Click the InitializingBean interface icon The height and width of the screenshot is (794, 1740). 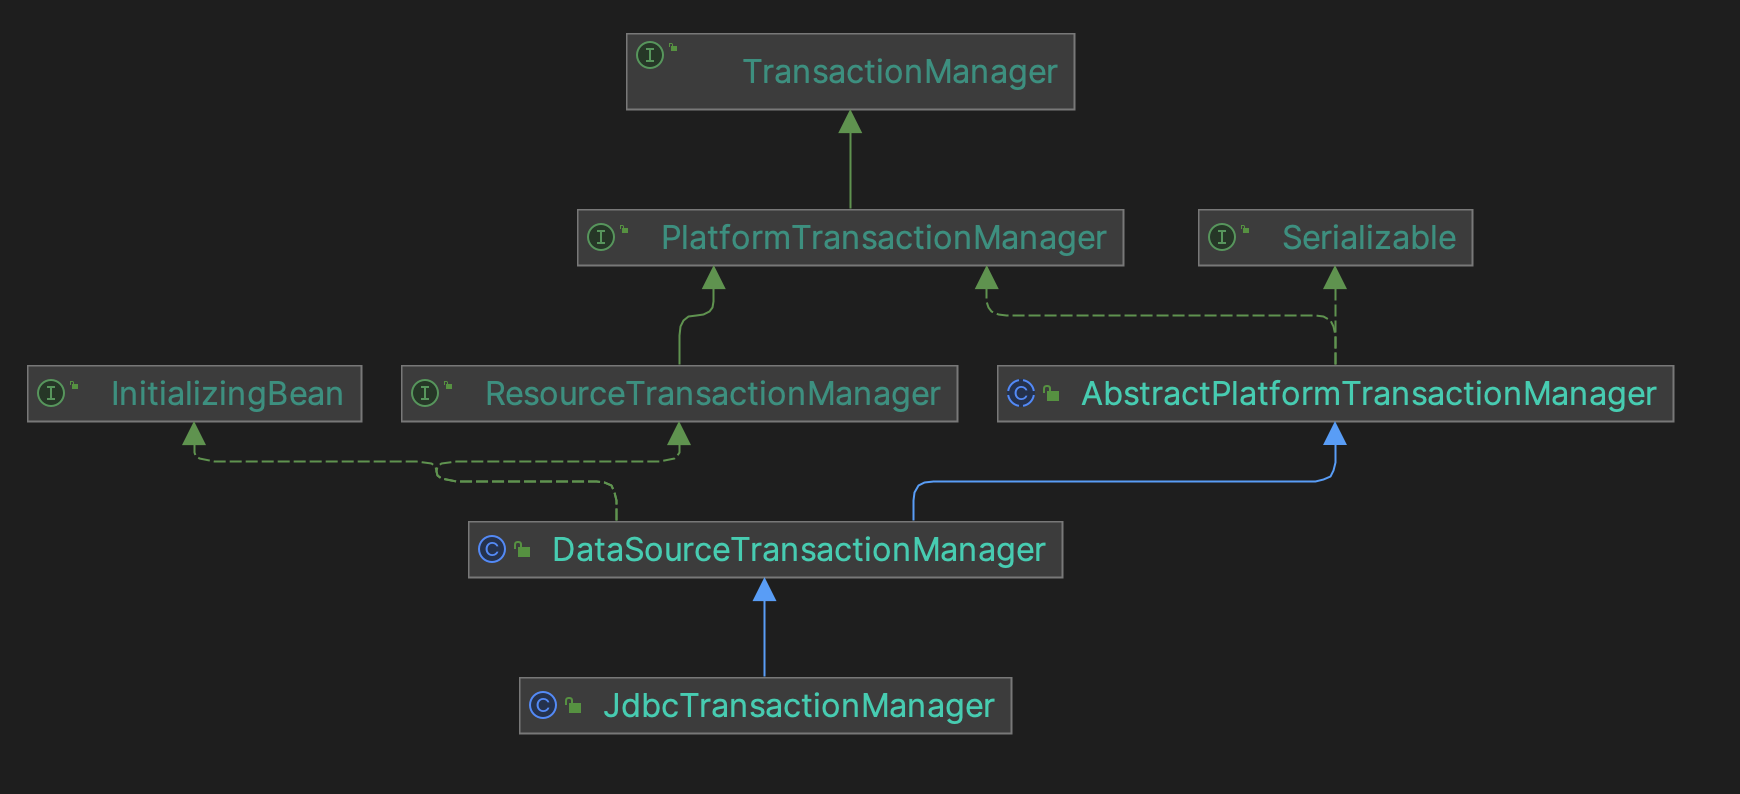[x=51, y=393]
